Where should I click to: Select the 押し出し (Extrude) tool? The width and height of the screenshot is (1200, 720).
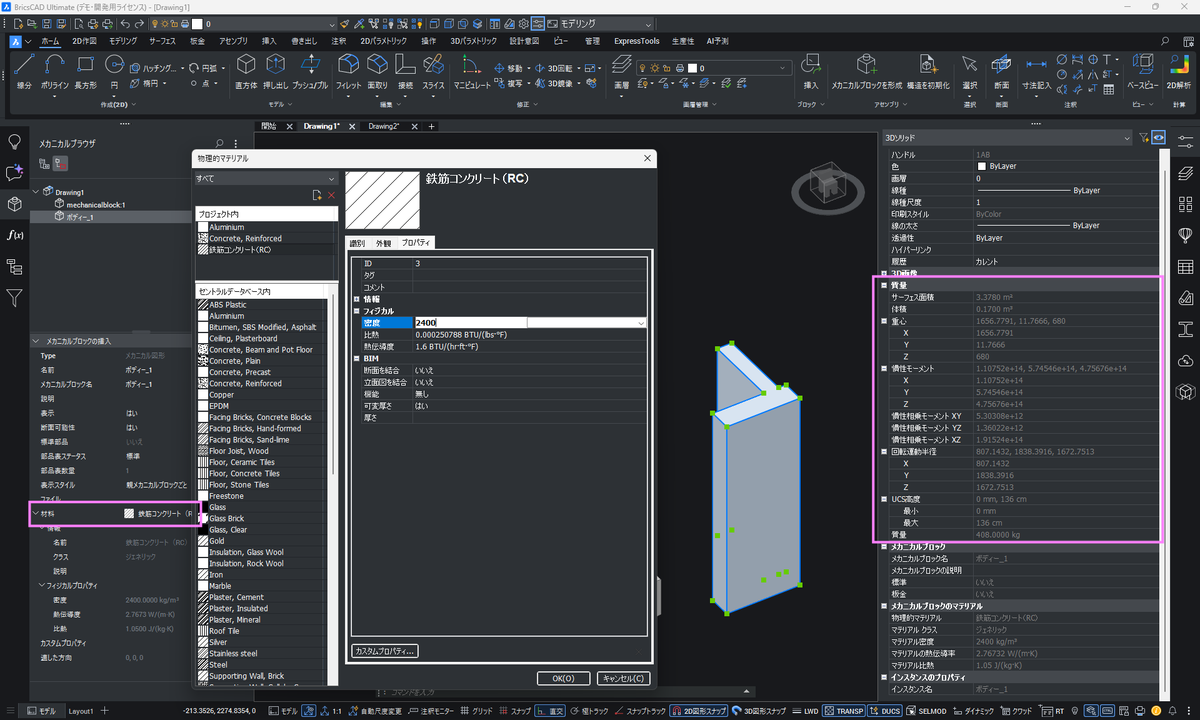275,72
